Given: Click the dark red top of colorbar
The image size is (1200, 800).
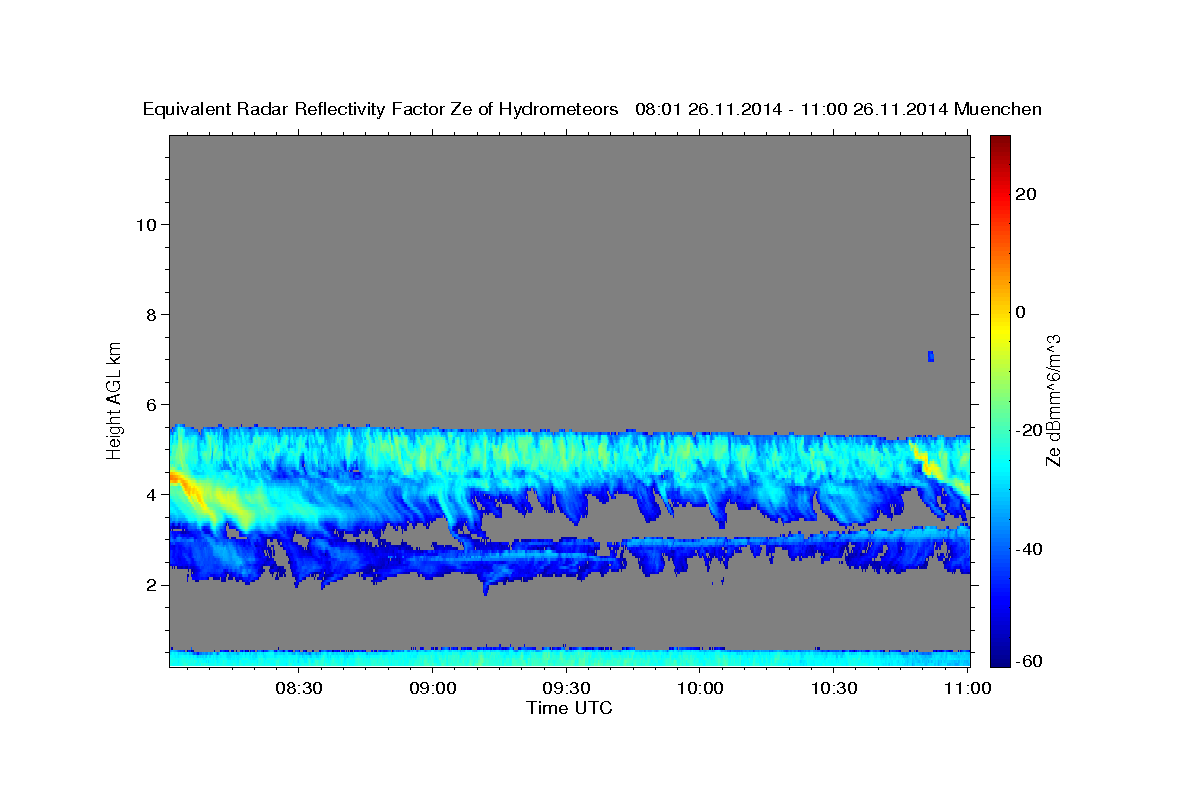Looking at the screenshot, I should (x=1000, y=143).
